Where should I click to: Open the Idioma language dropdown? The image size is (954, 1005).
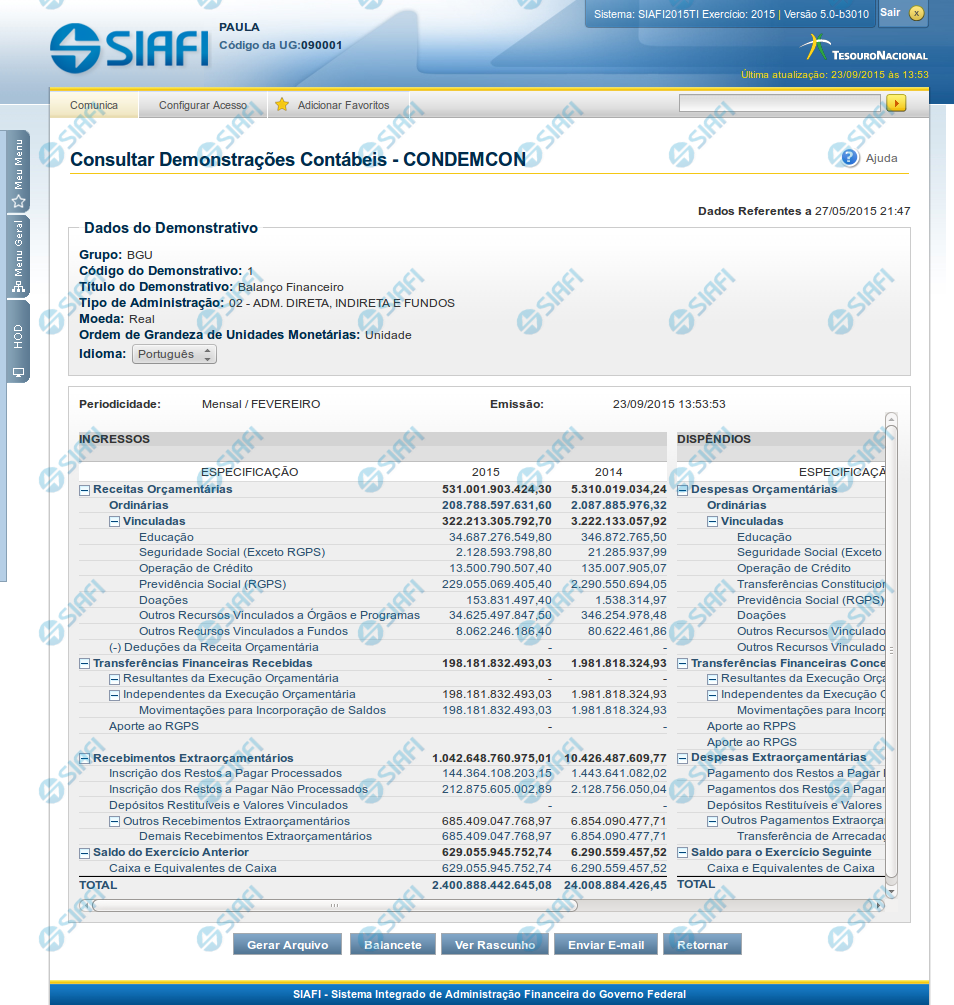coord(175,354)
